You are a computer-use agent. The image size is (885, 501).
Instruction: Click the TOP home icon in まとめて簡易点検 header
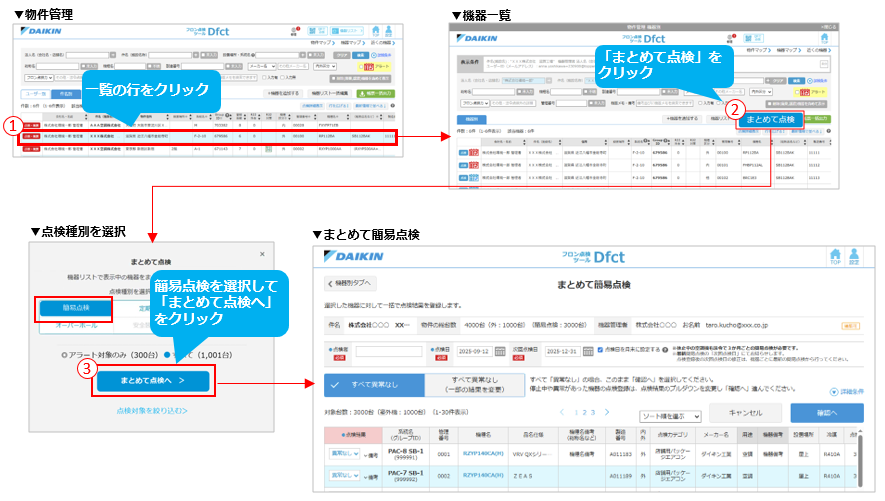tap(834, 258)
